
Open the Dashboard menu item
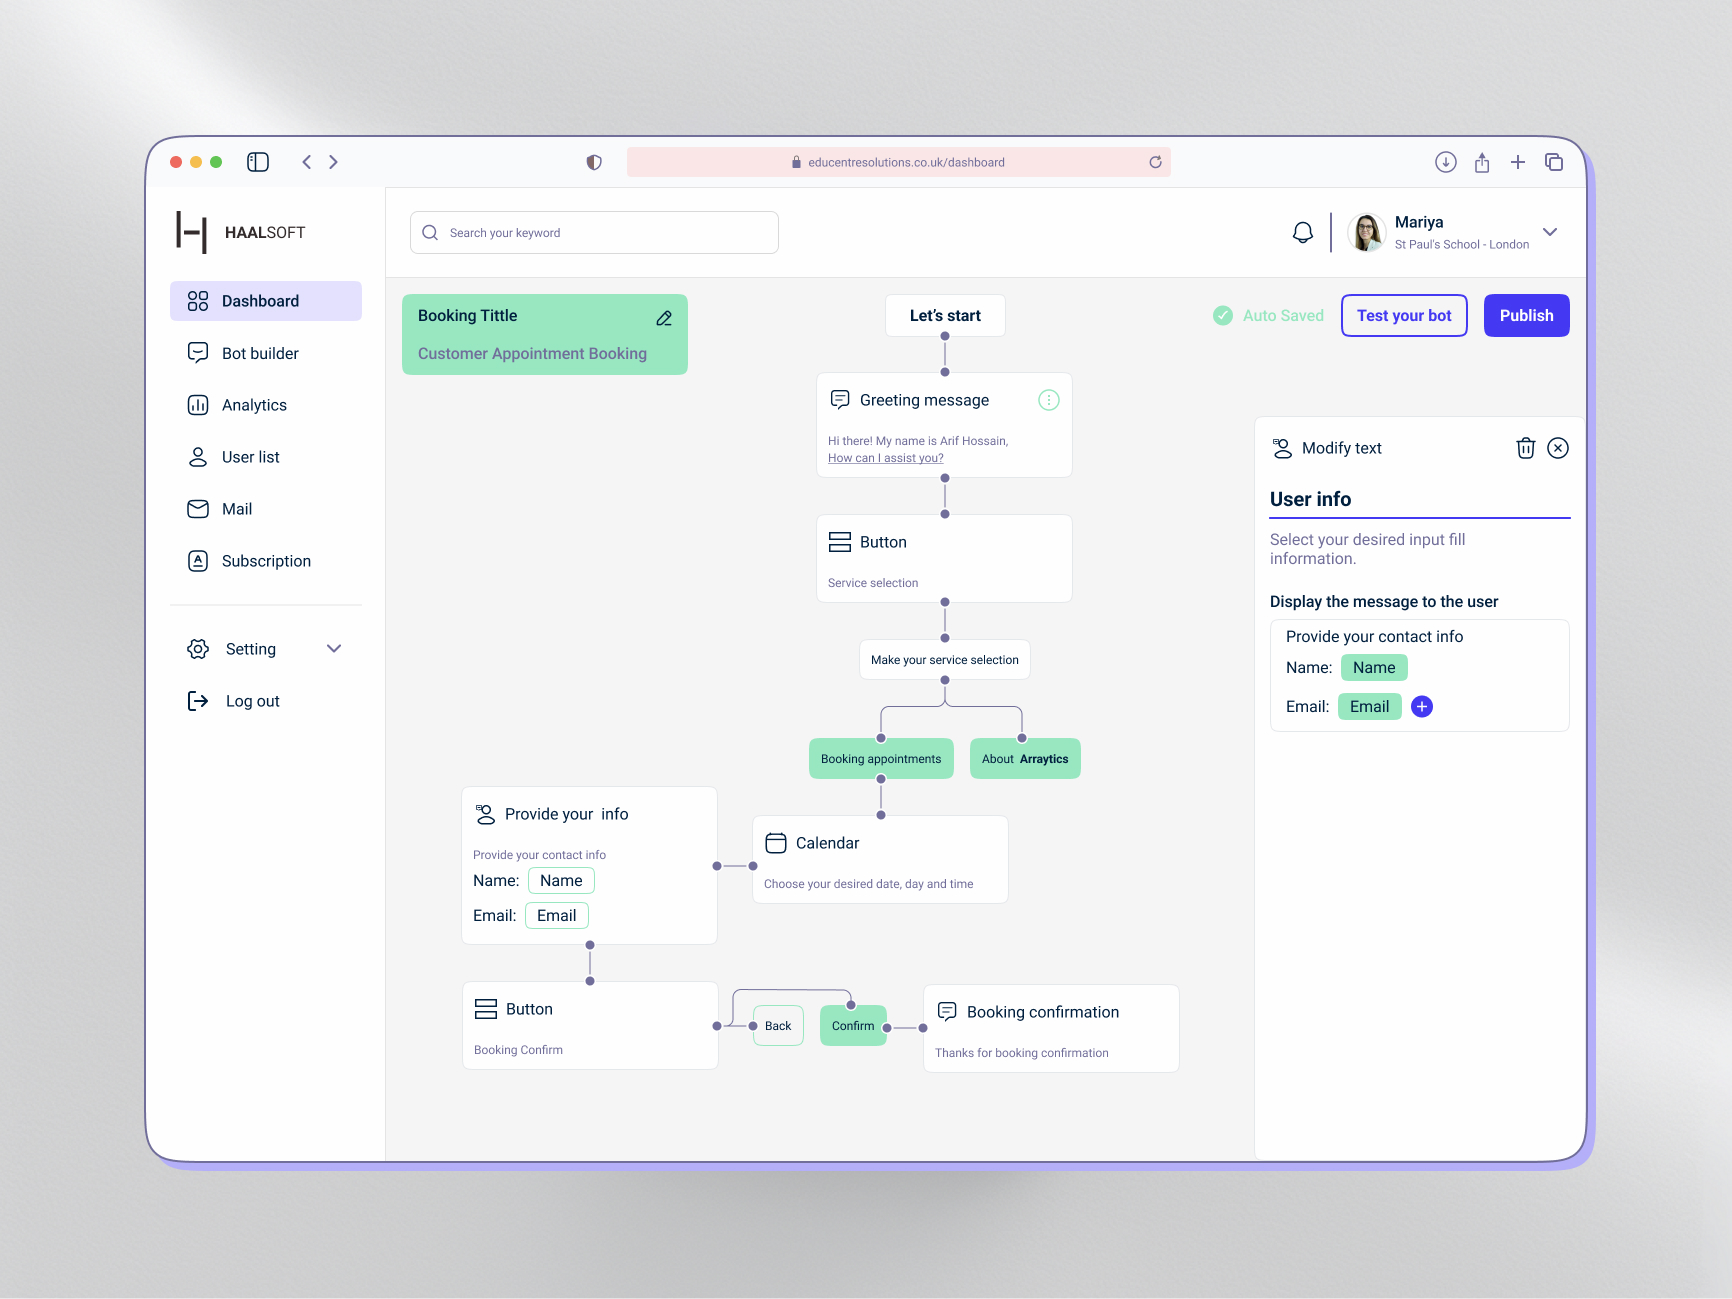(x=266, y=301)
